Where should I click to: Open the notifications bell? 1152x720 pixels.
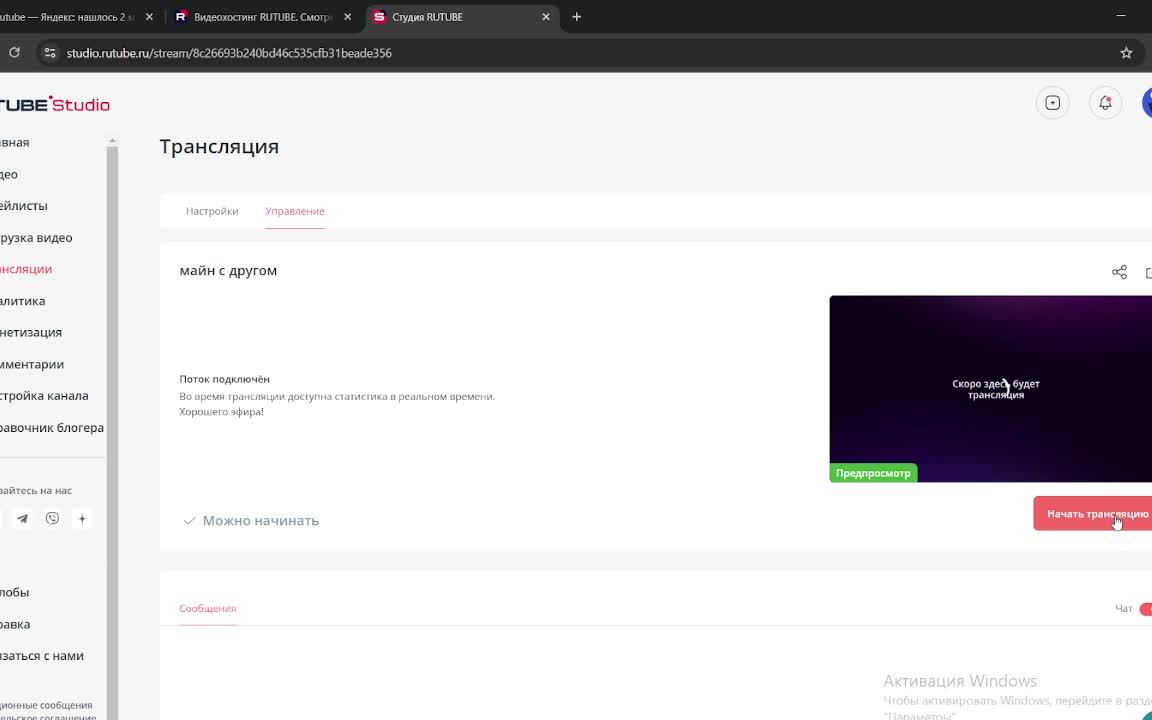click(1105, 103)
